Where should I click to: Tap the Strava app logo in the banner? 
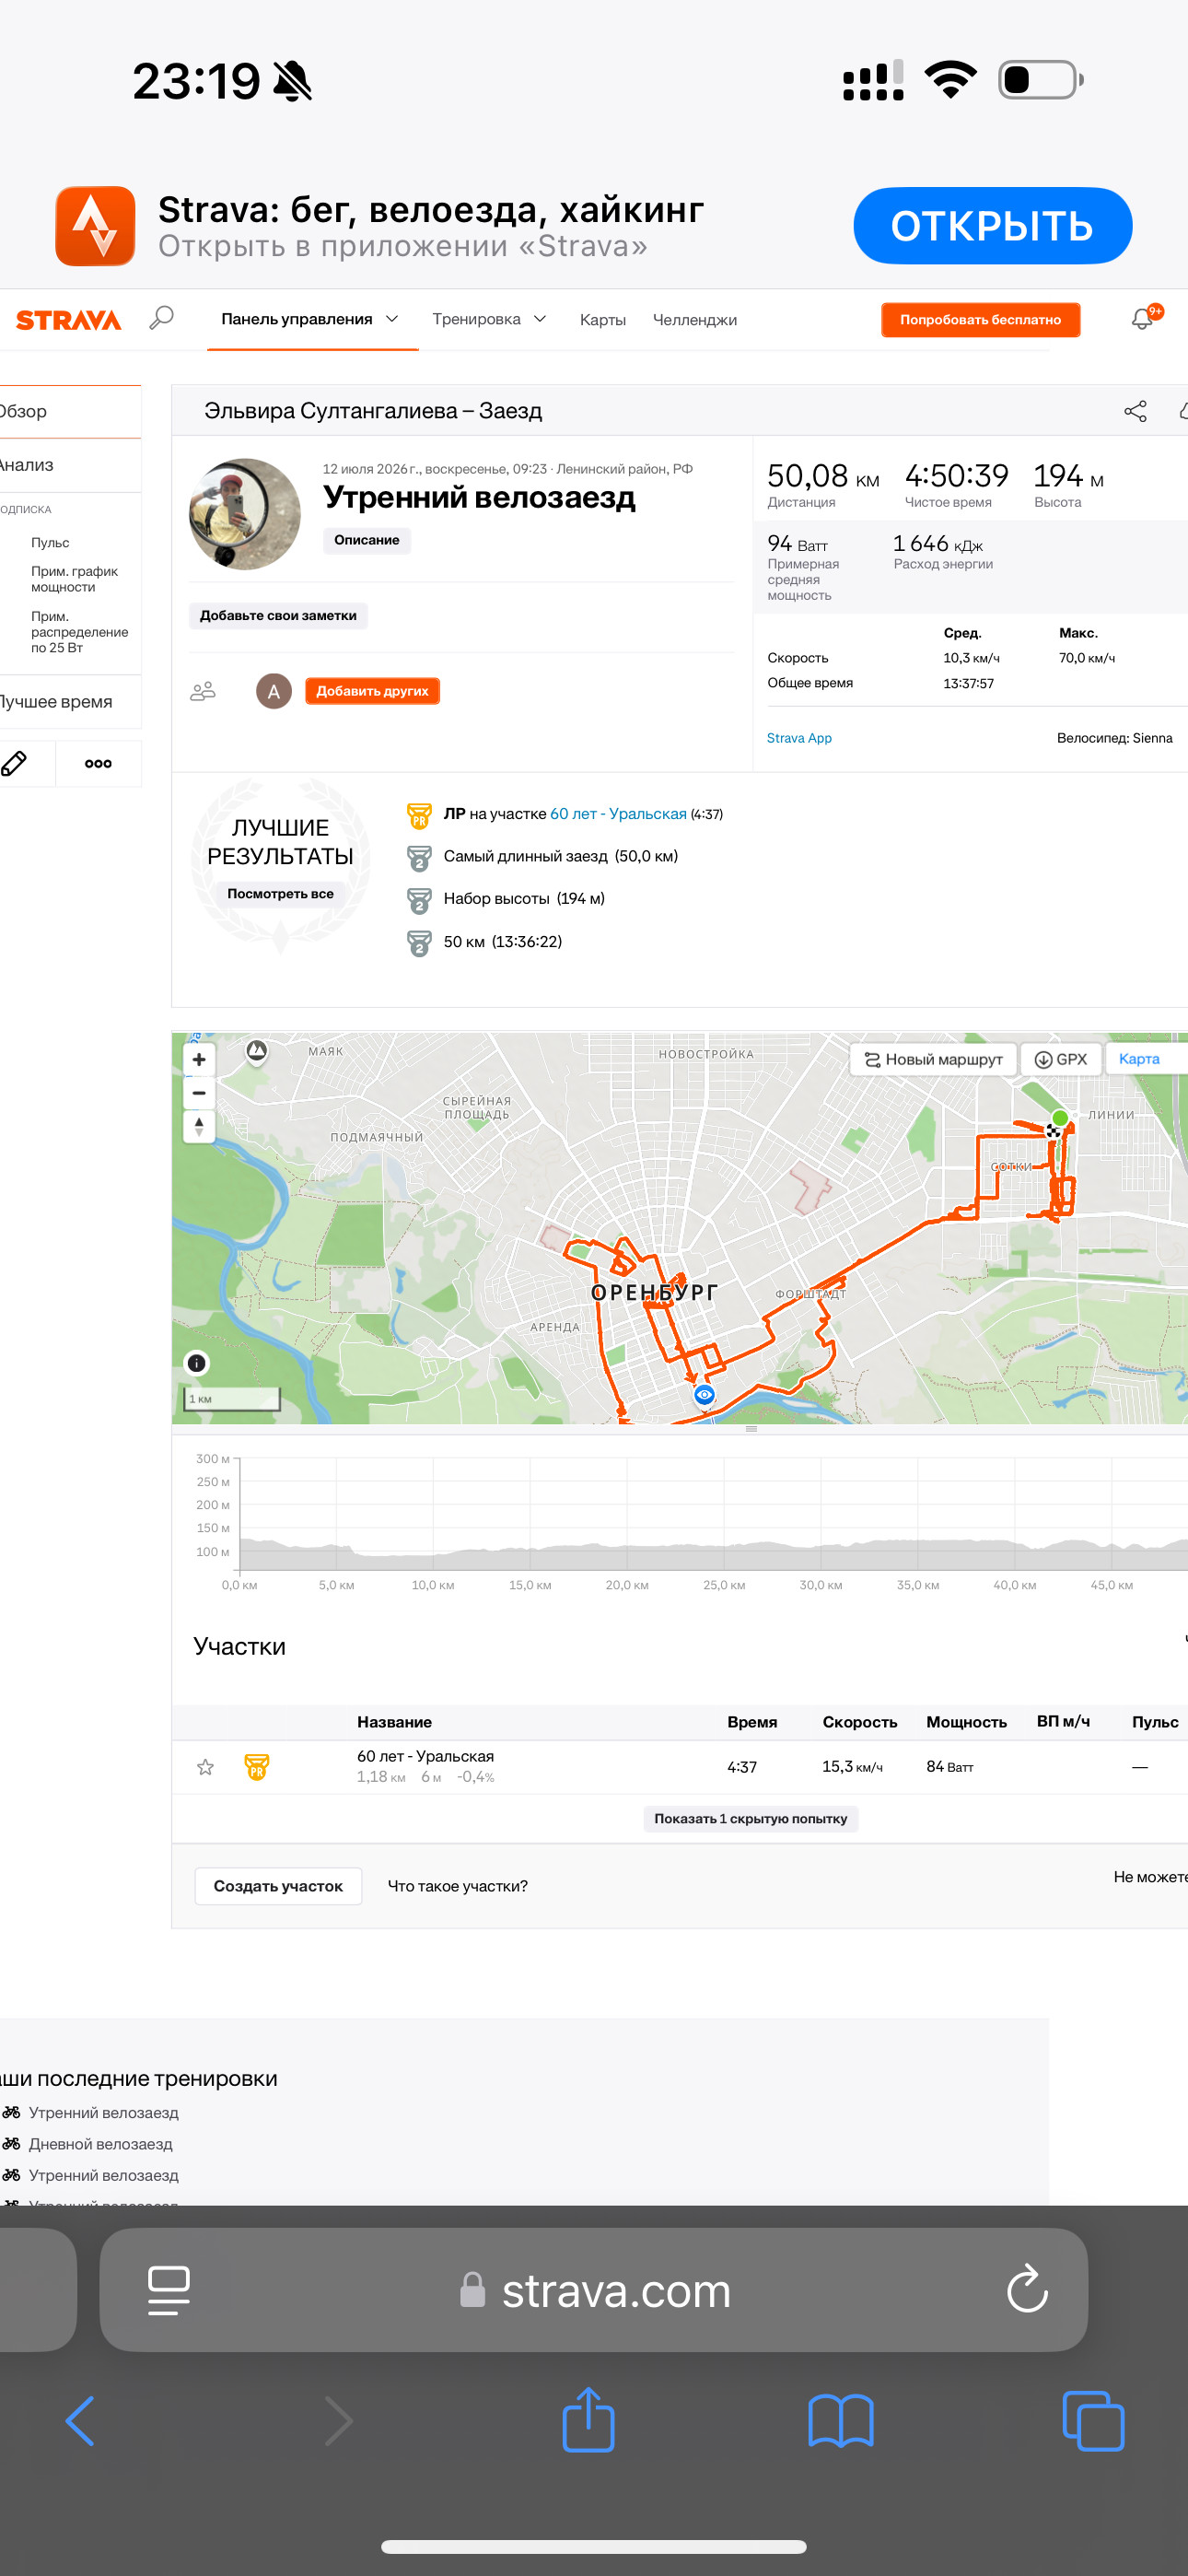click(x=95, y=226)
